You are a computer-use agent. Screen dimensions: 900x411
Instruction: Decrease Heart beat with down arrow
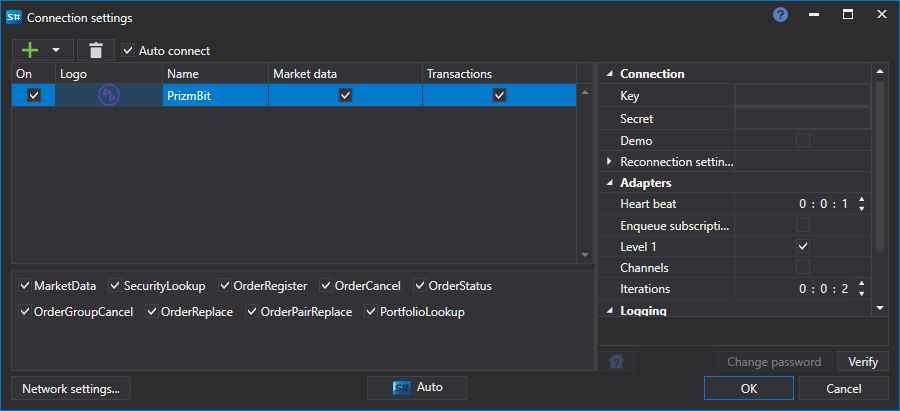(x=862, y=208)
